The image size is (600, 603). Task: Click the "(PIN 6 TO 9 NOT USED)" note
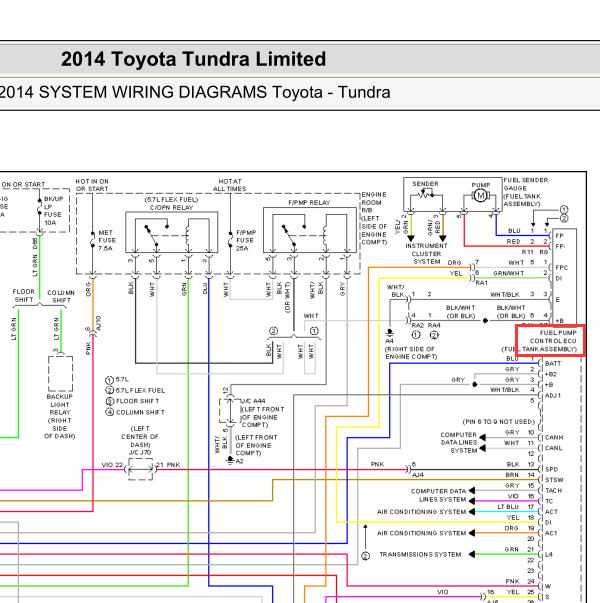498,421
